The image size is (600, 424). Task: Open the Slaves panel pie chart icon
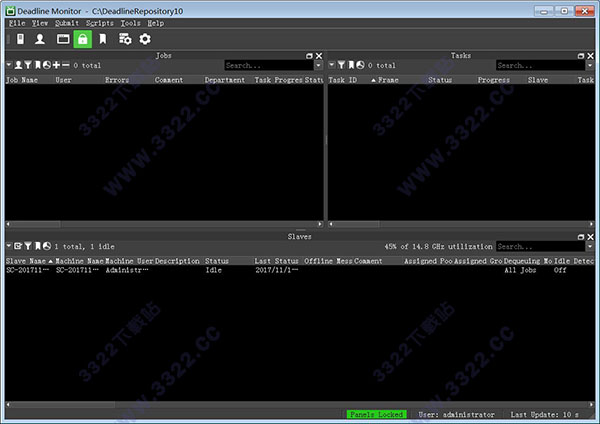(47, 246)
